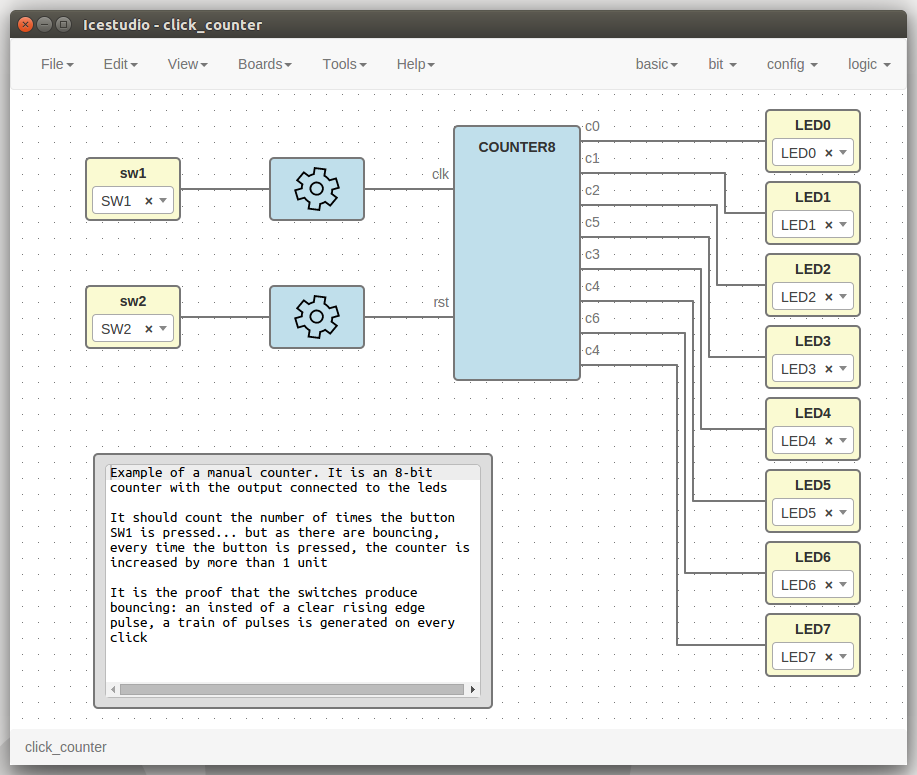Clear the LED5 pin selection x
This screenshot has height=775, width=917.
click(828, 513)
